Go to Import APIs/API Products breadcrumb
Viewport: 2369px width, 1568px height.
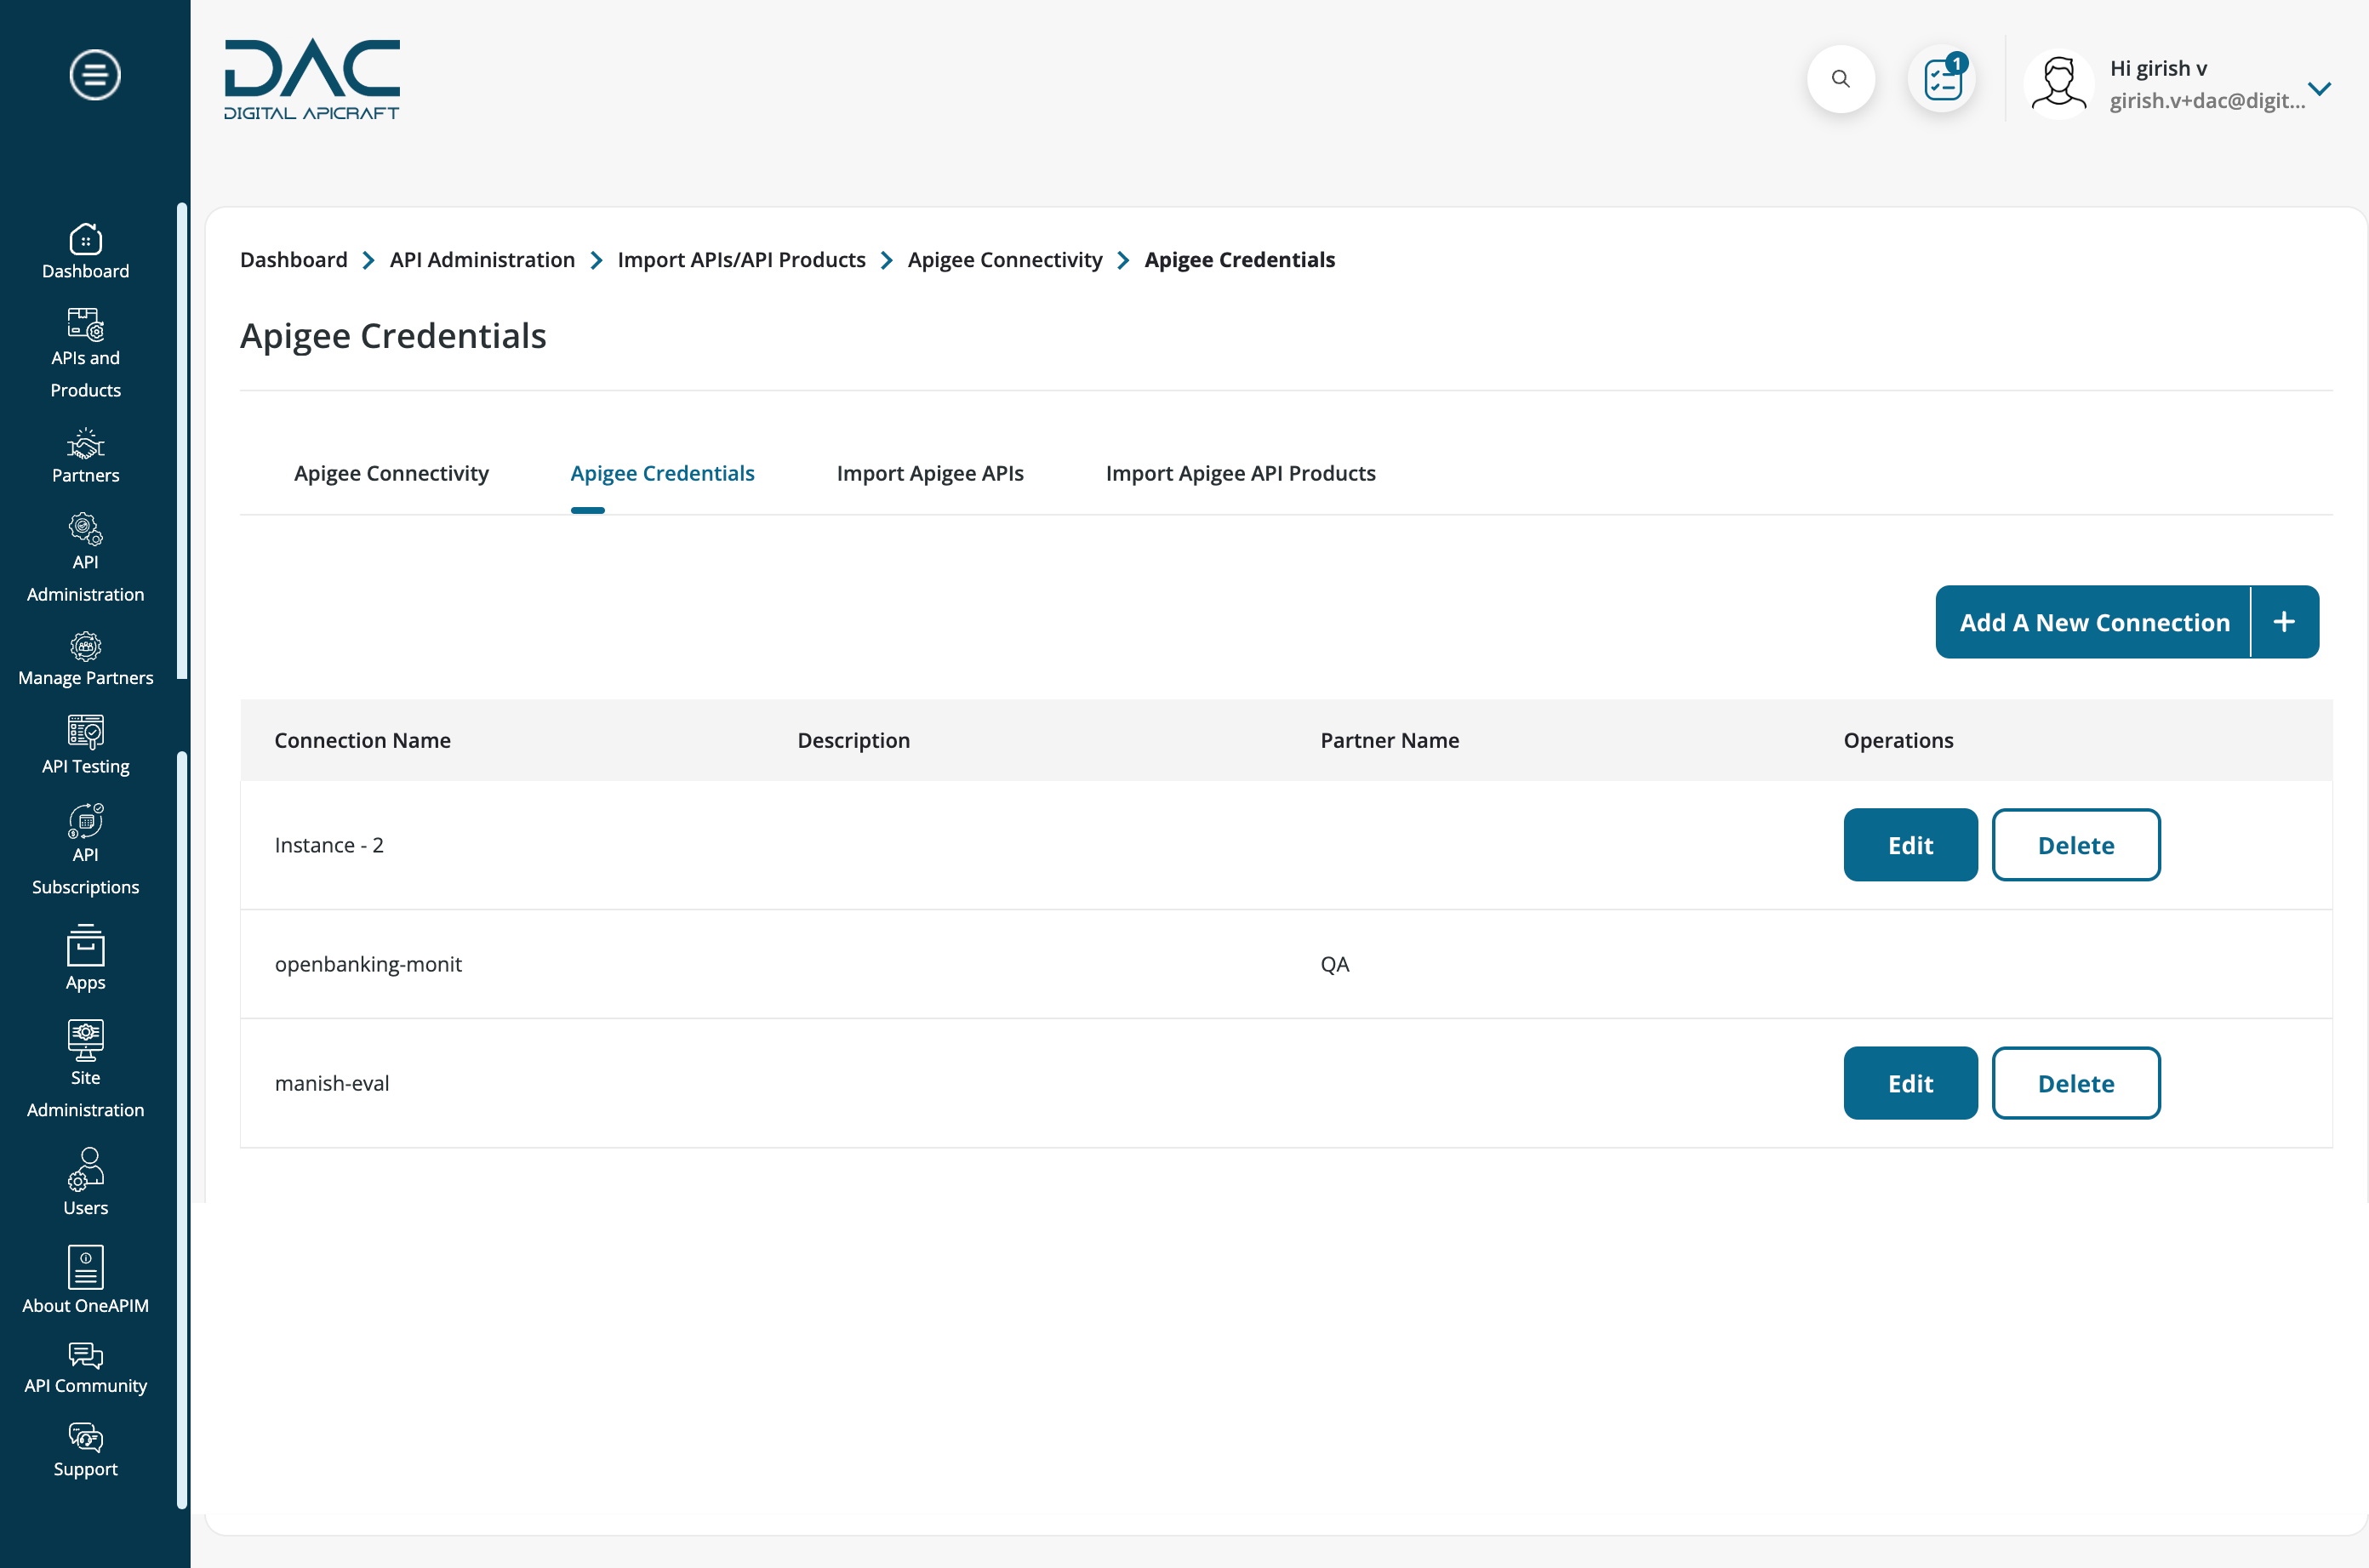(741, 260)
